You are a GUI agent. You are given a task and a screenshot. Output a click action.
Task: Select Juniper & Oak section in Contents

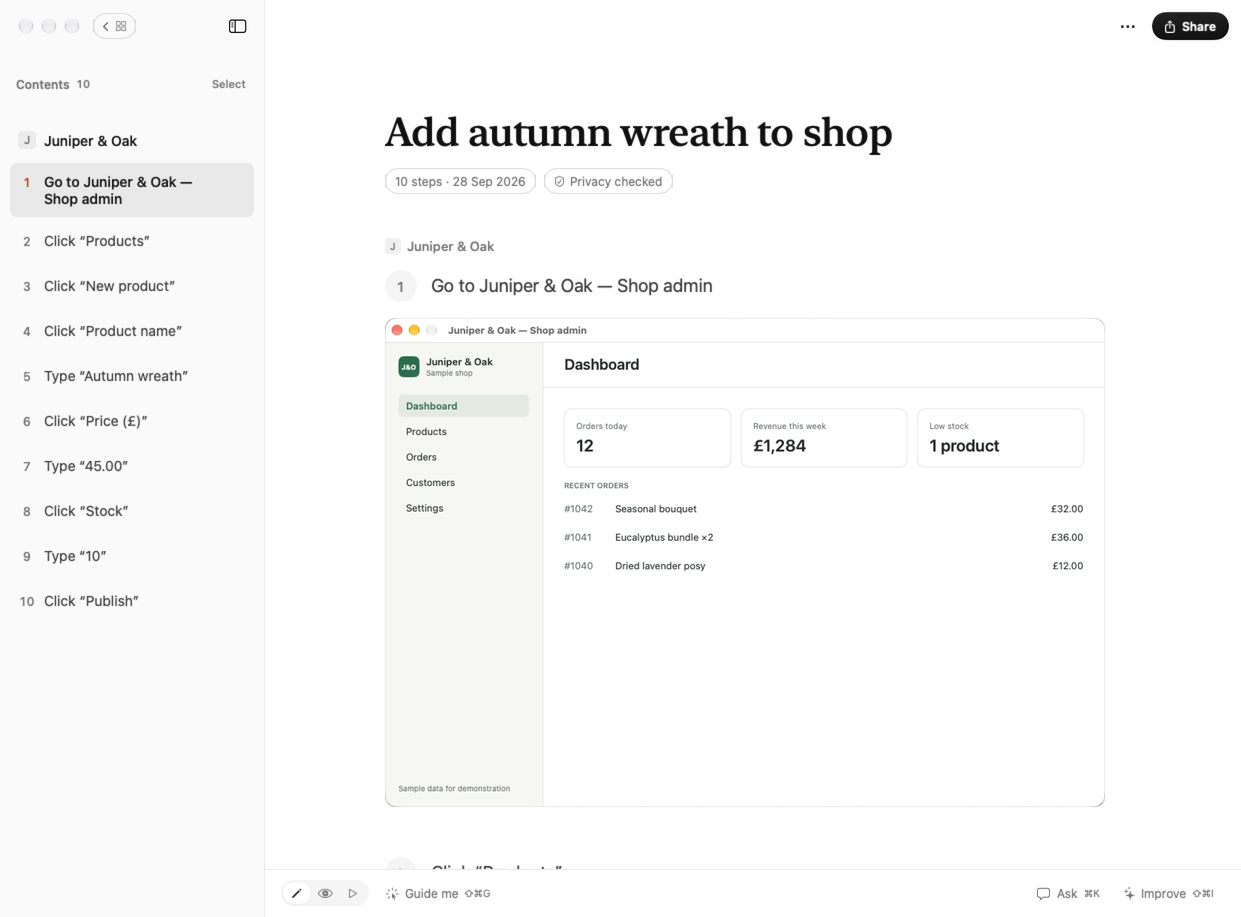pos(132,141)
